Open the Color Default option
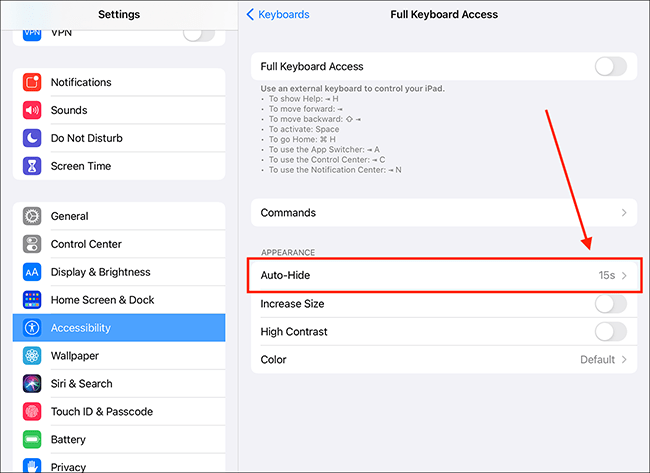The width and height of the screenshot is (650, 473). click(444, 359)
